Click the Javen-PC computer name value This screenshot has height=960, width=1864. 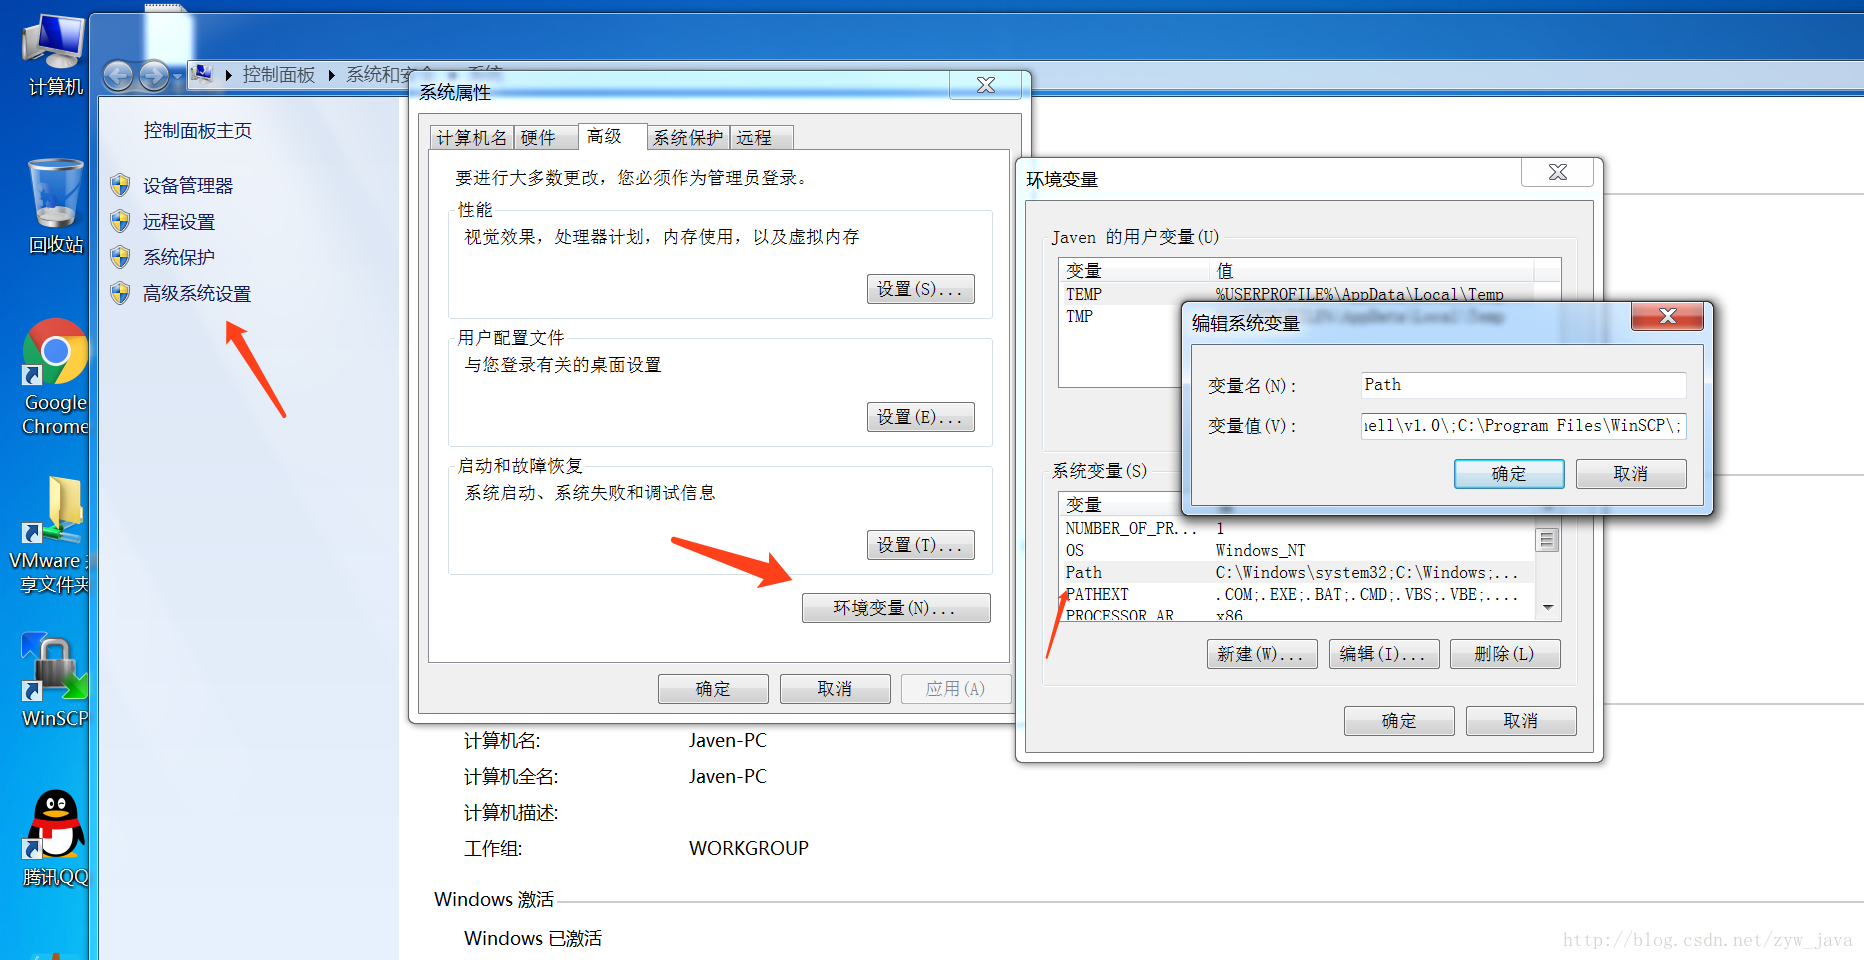tap(728, 740)
